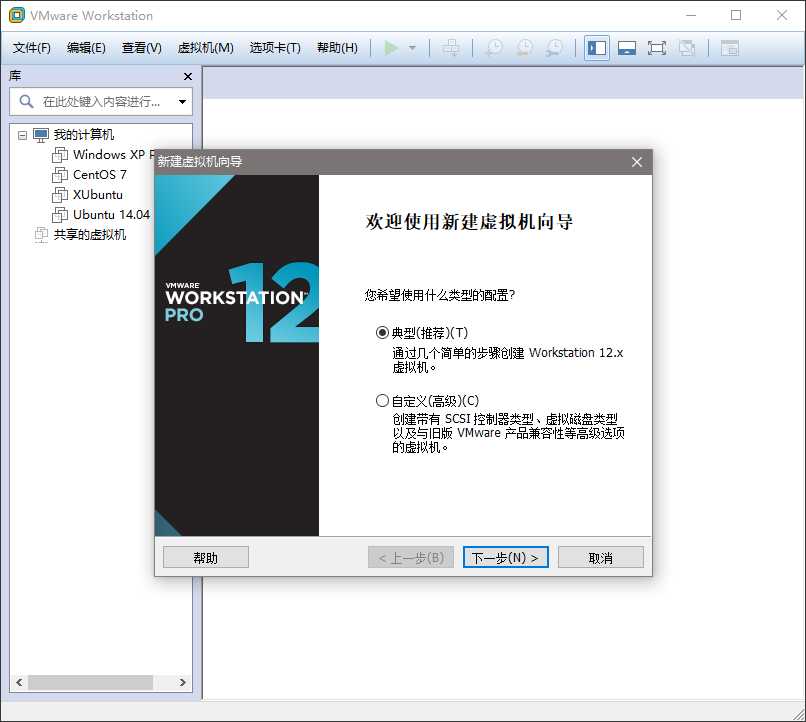Minimize the VMware Workstation window
The width and height of the screenshot is (806, 722).
[x=691, y=15]
